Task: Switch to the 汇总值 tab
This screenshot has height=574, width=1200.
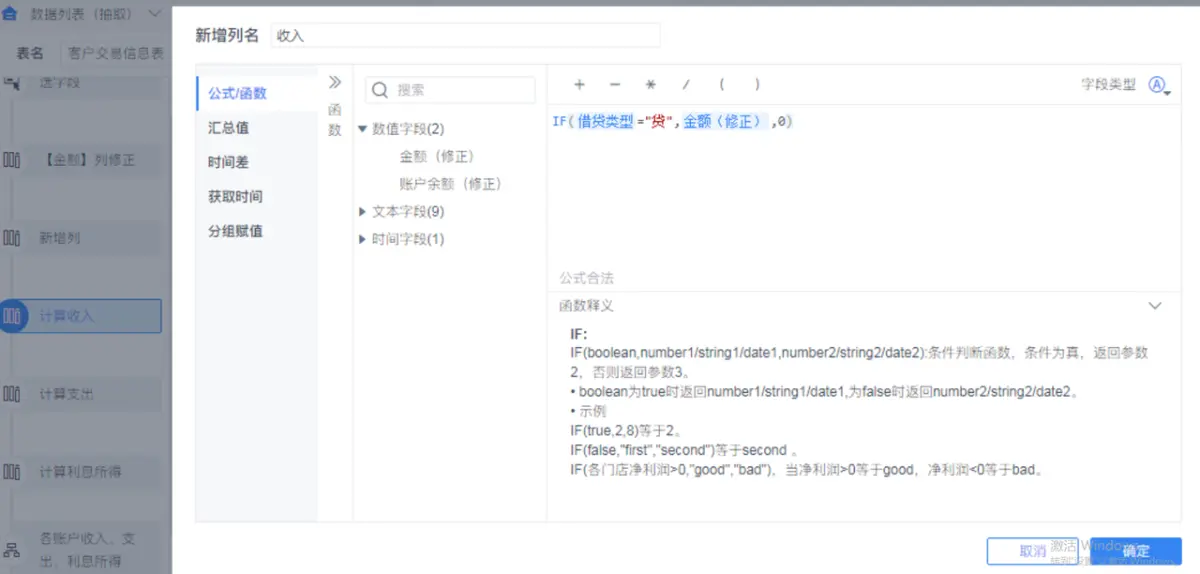Action: coord(229,128)
